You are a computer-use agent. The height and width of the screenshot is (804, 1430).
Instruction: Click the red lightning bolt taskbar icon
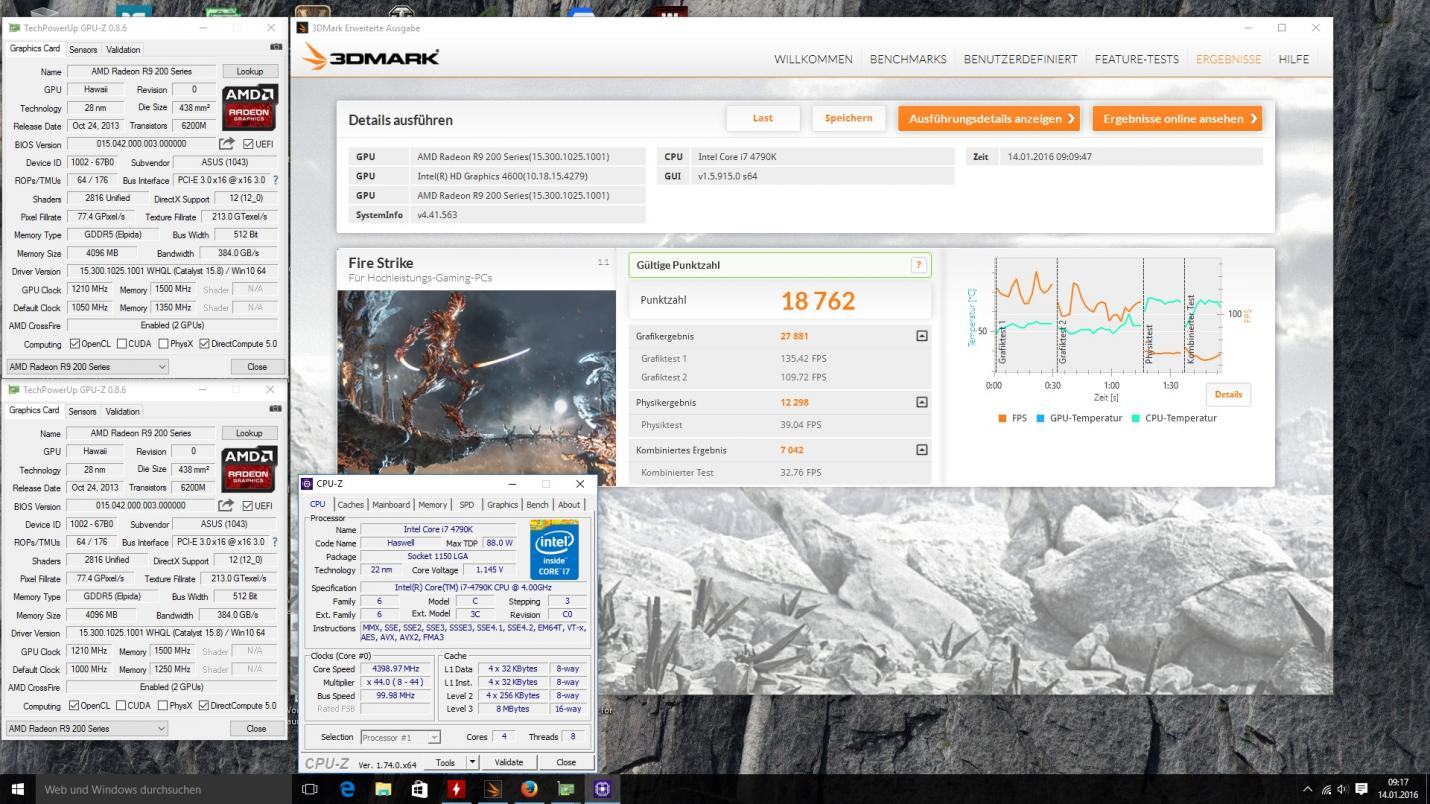pos(456,789)
